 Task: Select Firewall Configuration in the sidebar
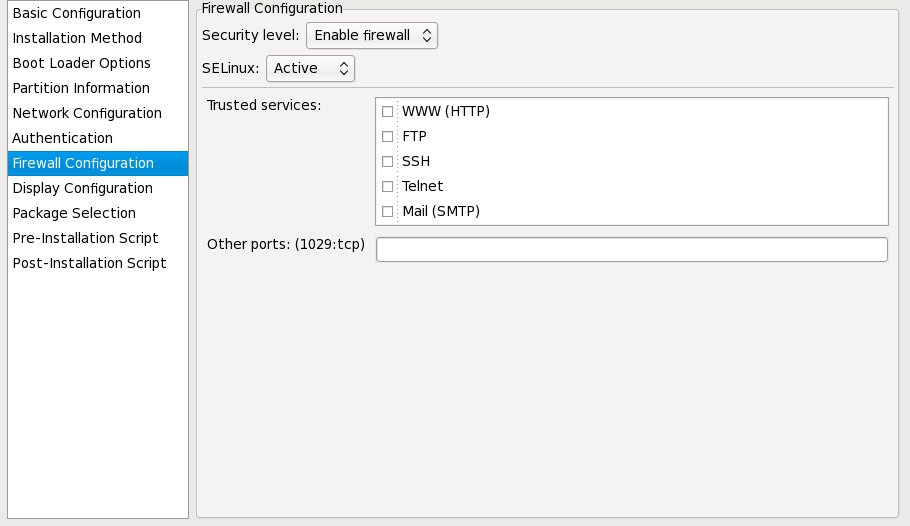click(x=83, y=163)
